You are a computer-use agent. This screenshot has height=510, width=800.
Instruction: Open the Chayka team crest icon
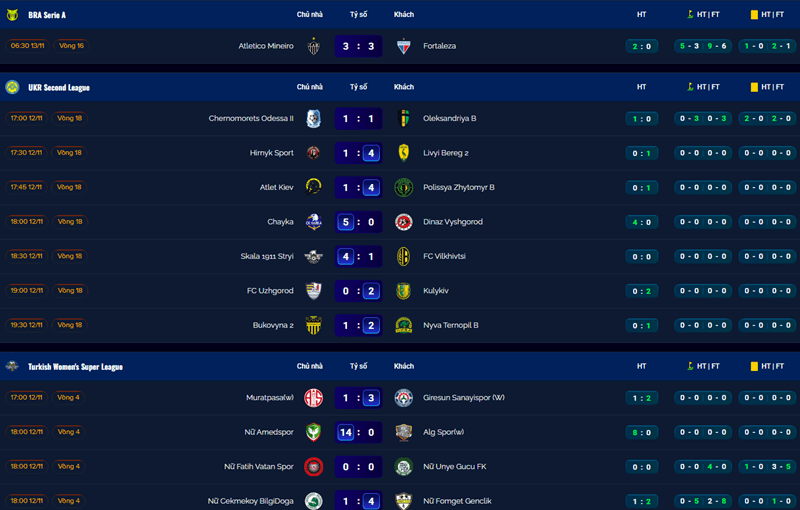(x=313, y=222)
